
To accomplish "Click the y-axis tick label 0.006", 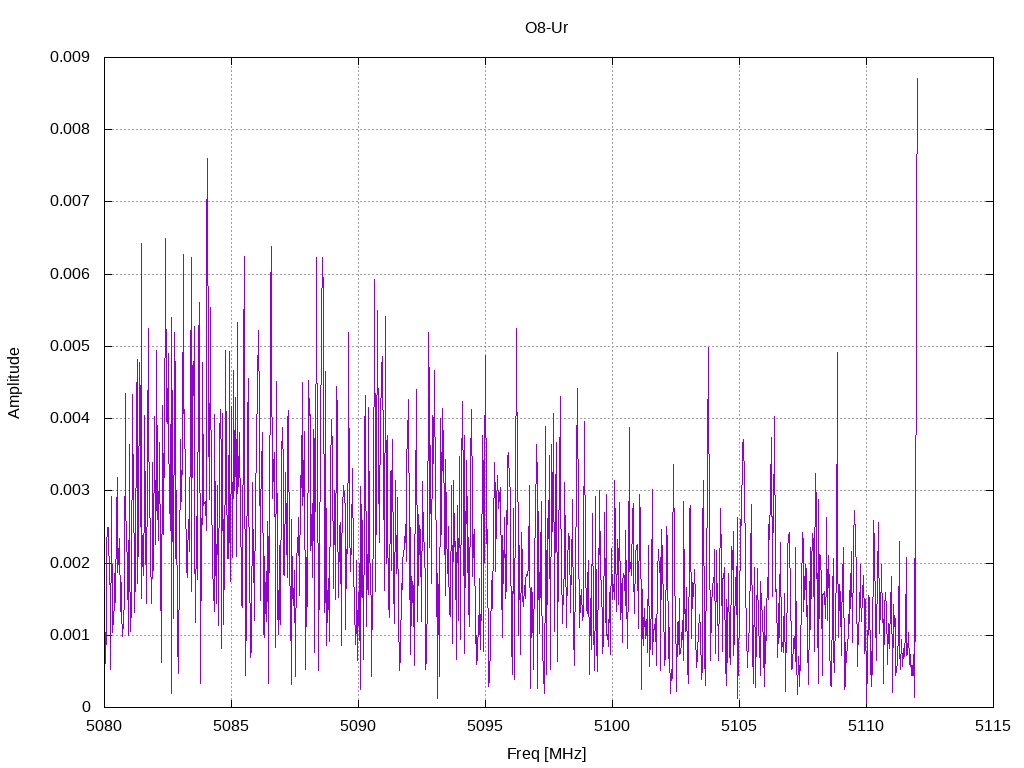I will coord(70,274).
